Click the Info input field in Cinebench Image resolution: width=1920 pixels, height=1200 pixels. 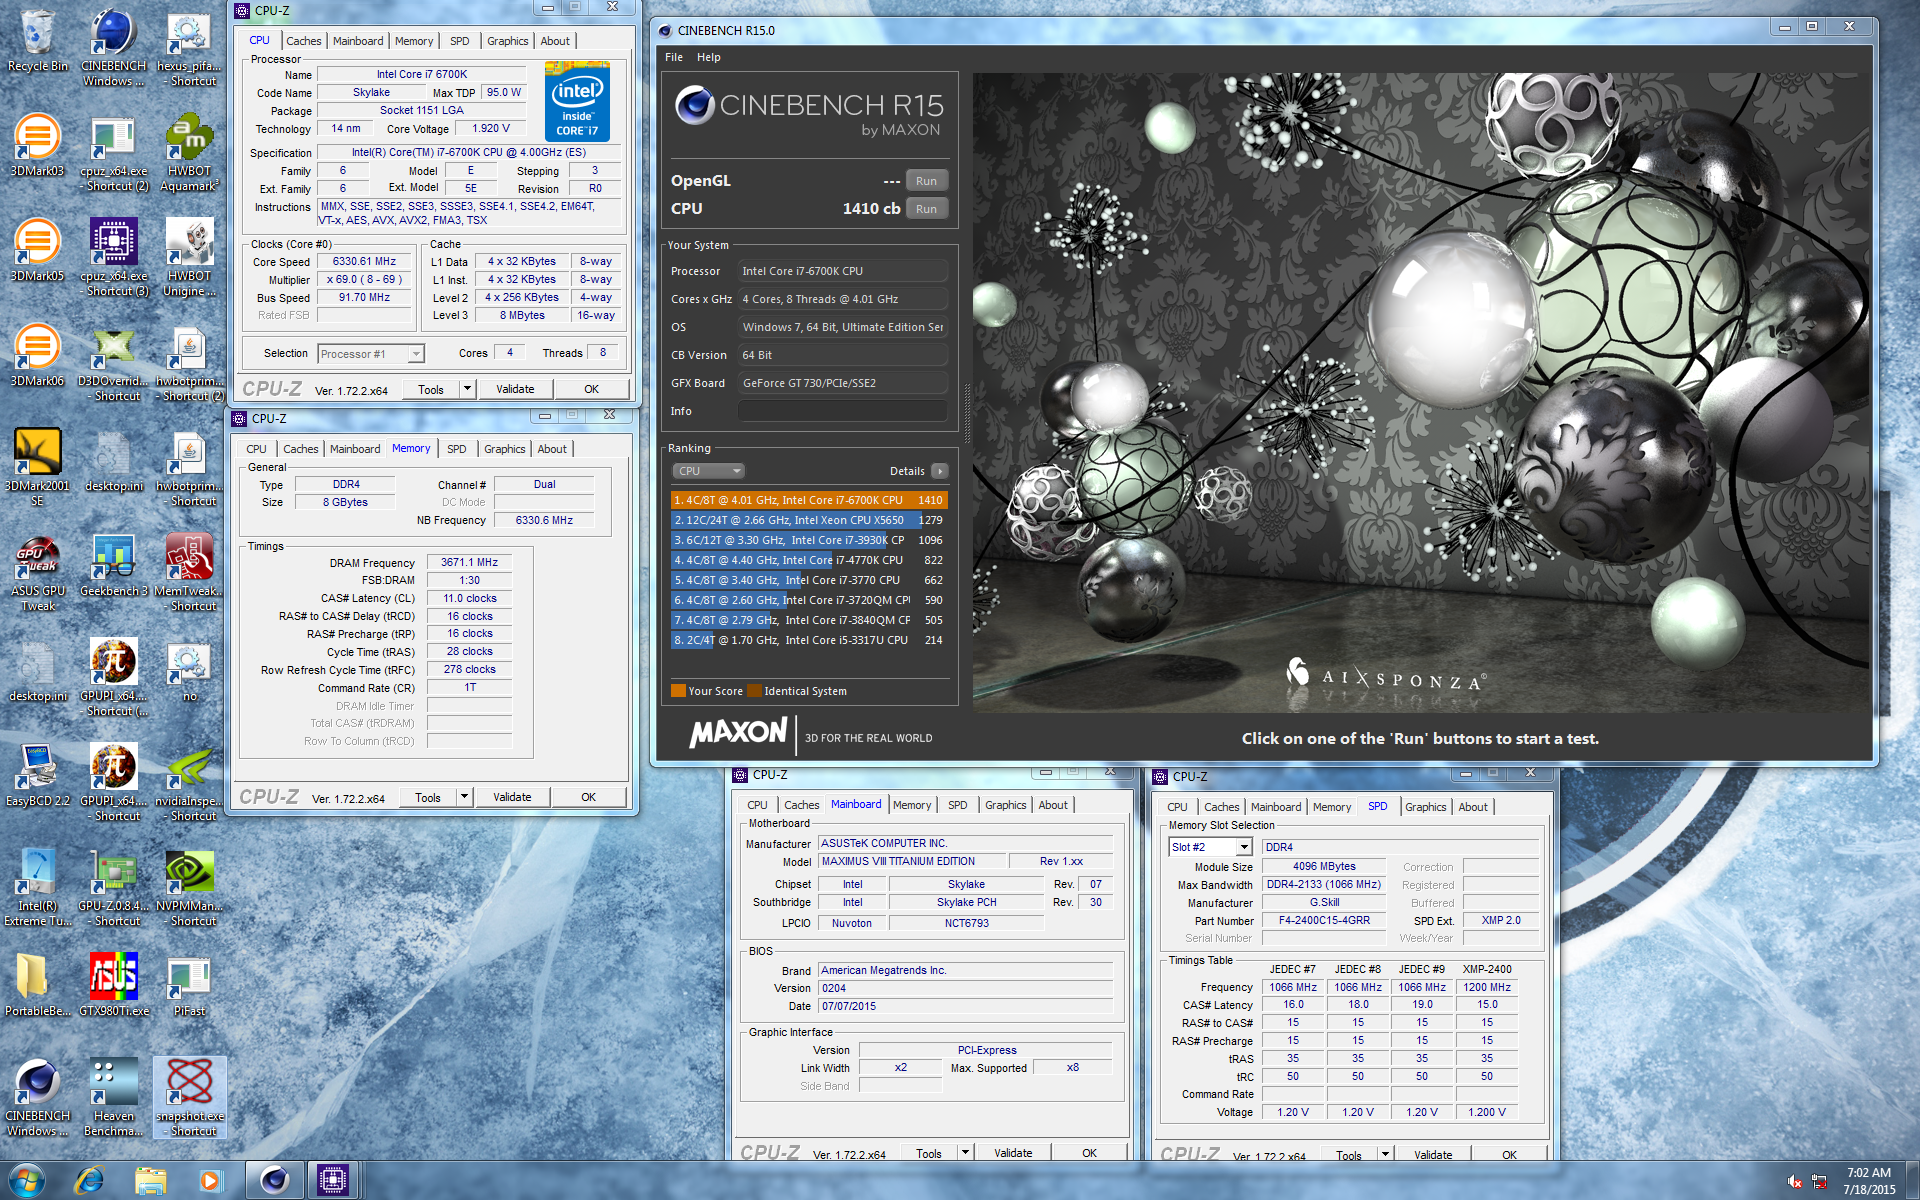pyautogui.click(x=842, y=411)
